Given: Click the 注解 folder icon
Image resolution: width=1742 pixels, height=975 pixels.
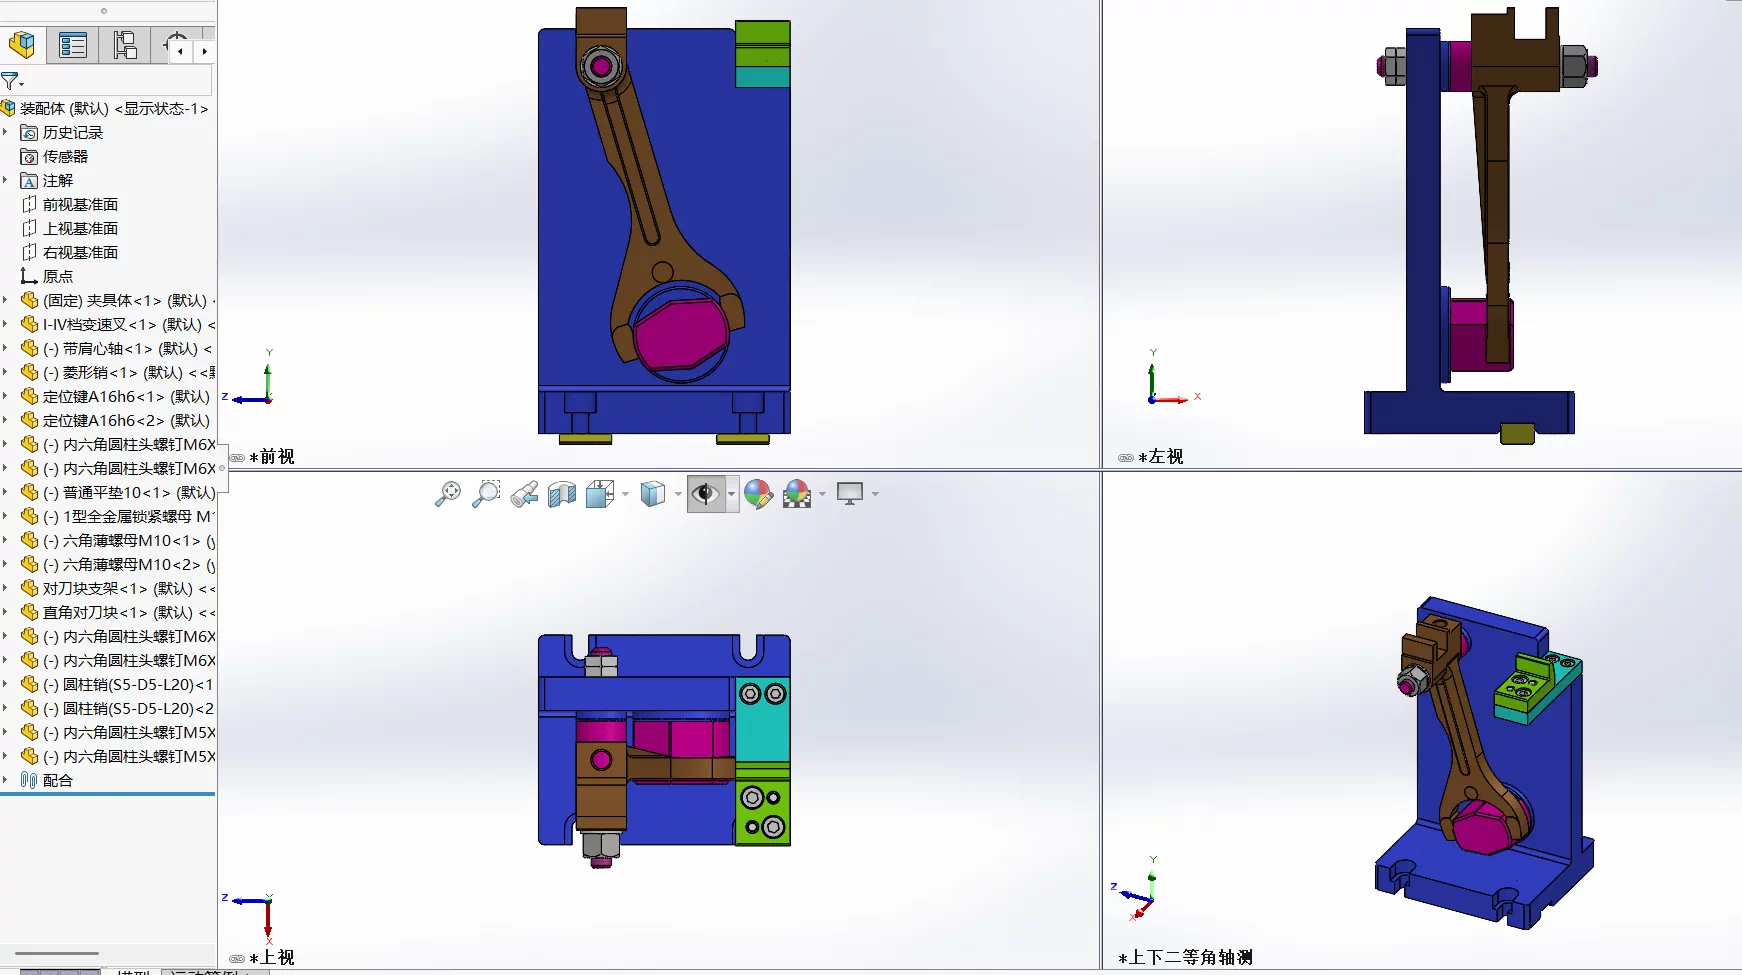Looking at the screenshot, I should (29, 180).
